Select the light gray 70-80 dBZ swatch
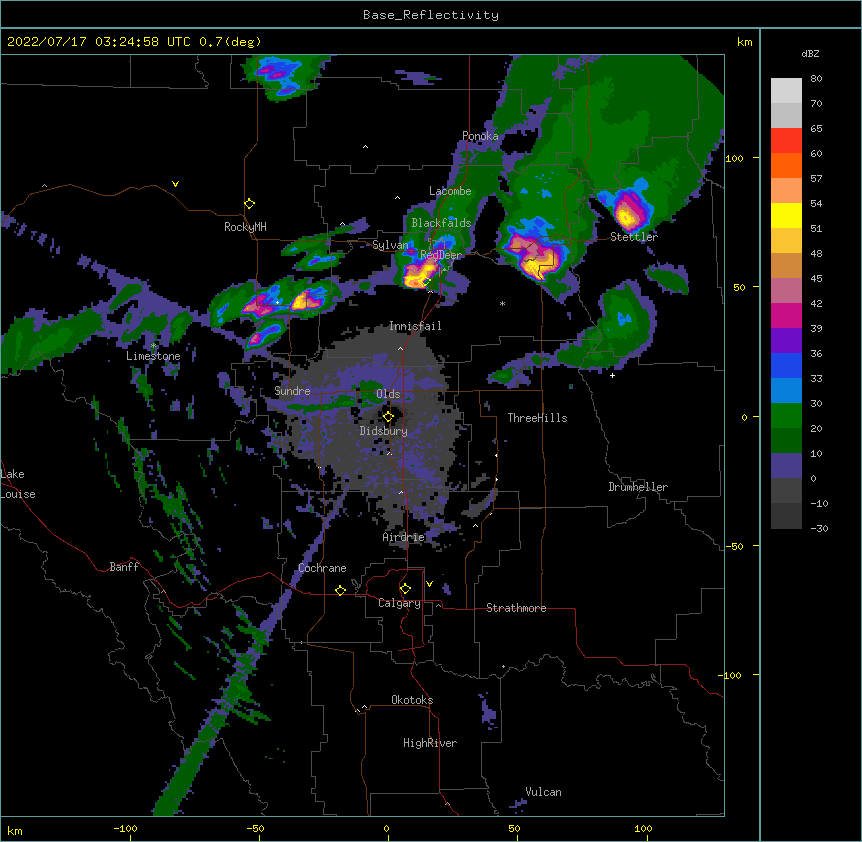 (786, 91)
